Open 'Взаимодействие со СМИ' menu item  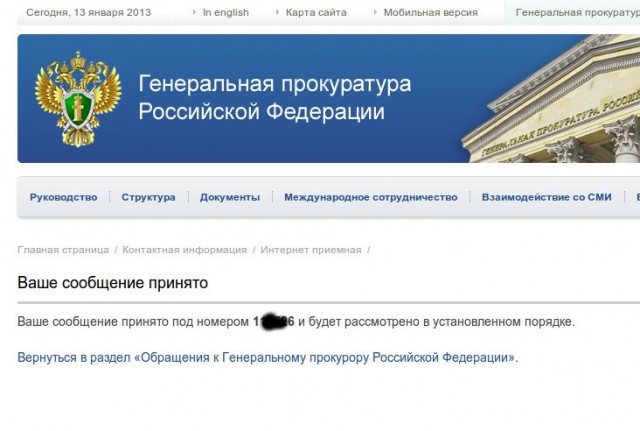tap(547, 198)
